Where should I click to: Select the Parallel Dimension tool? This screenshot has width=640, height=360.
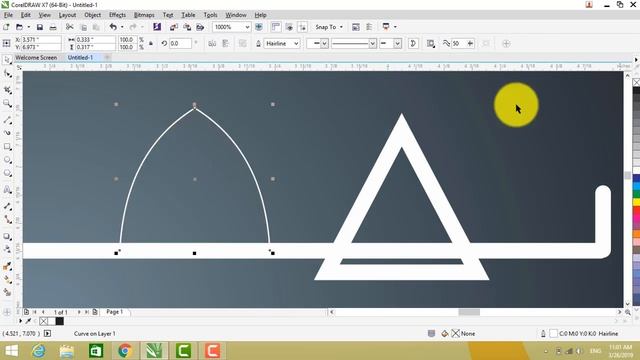7,206
